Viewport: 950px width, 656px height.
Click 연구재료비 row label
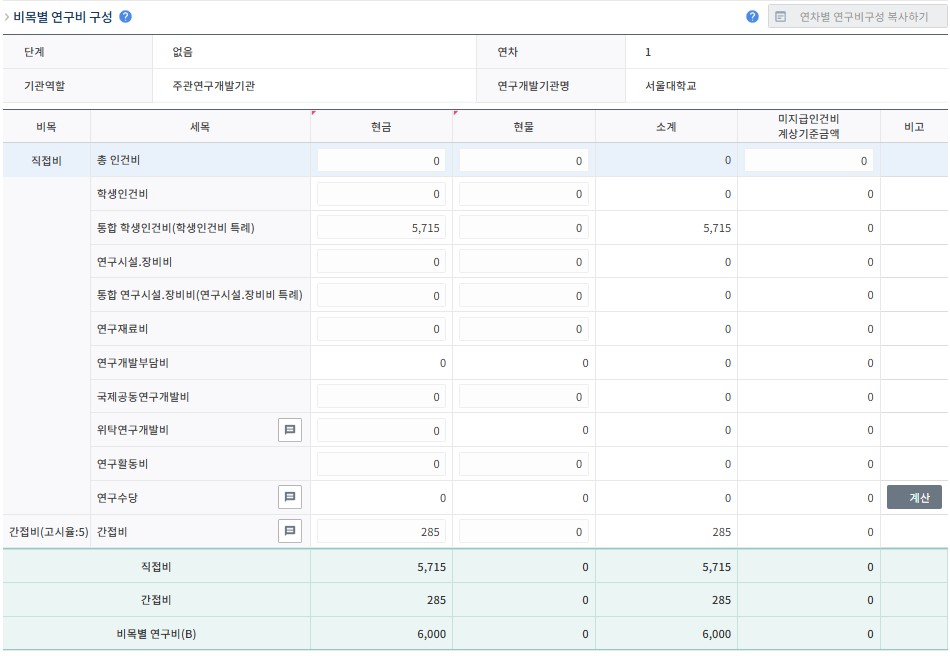122,329
